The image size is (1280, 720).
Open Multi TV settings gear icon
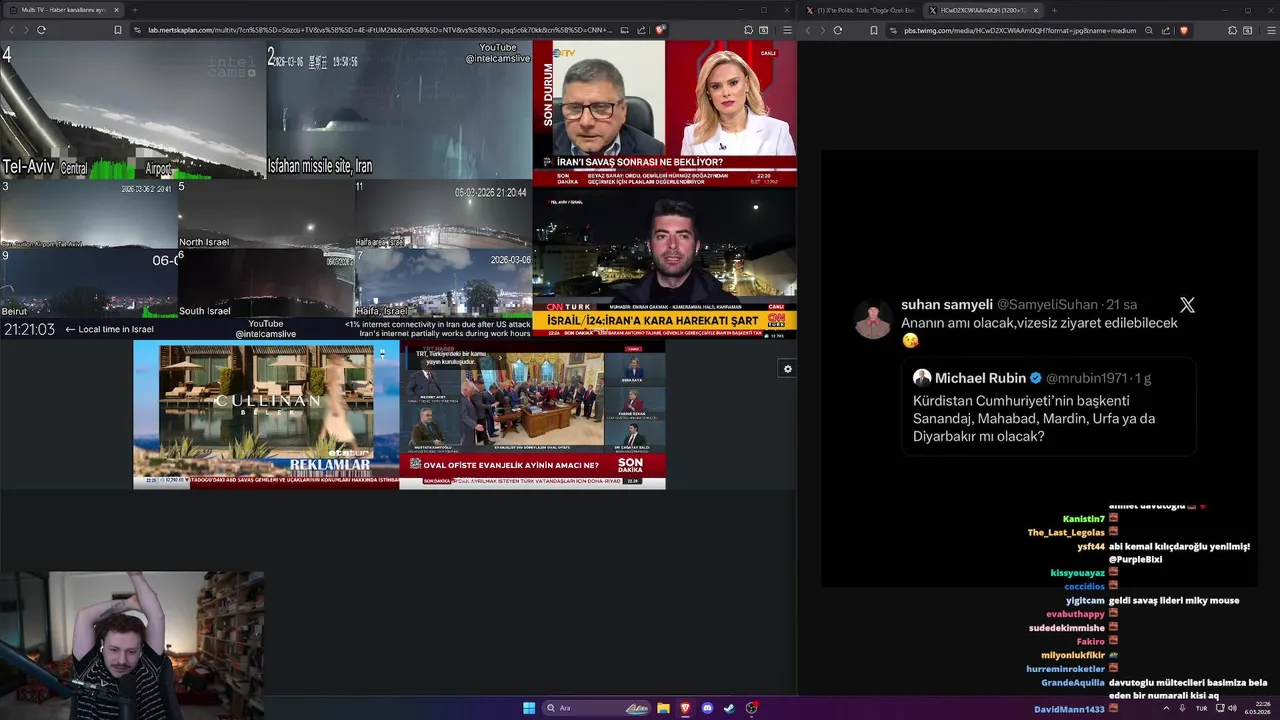[788, 369]
